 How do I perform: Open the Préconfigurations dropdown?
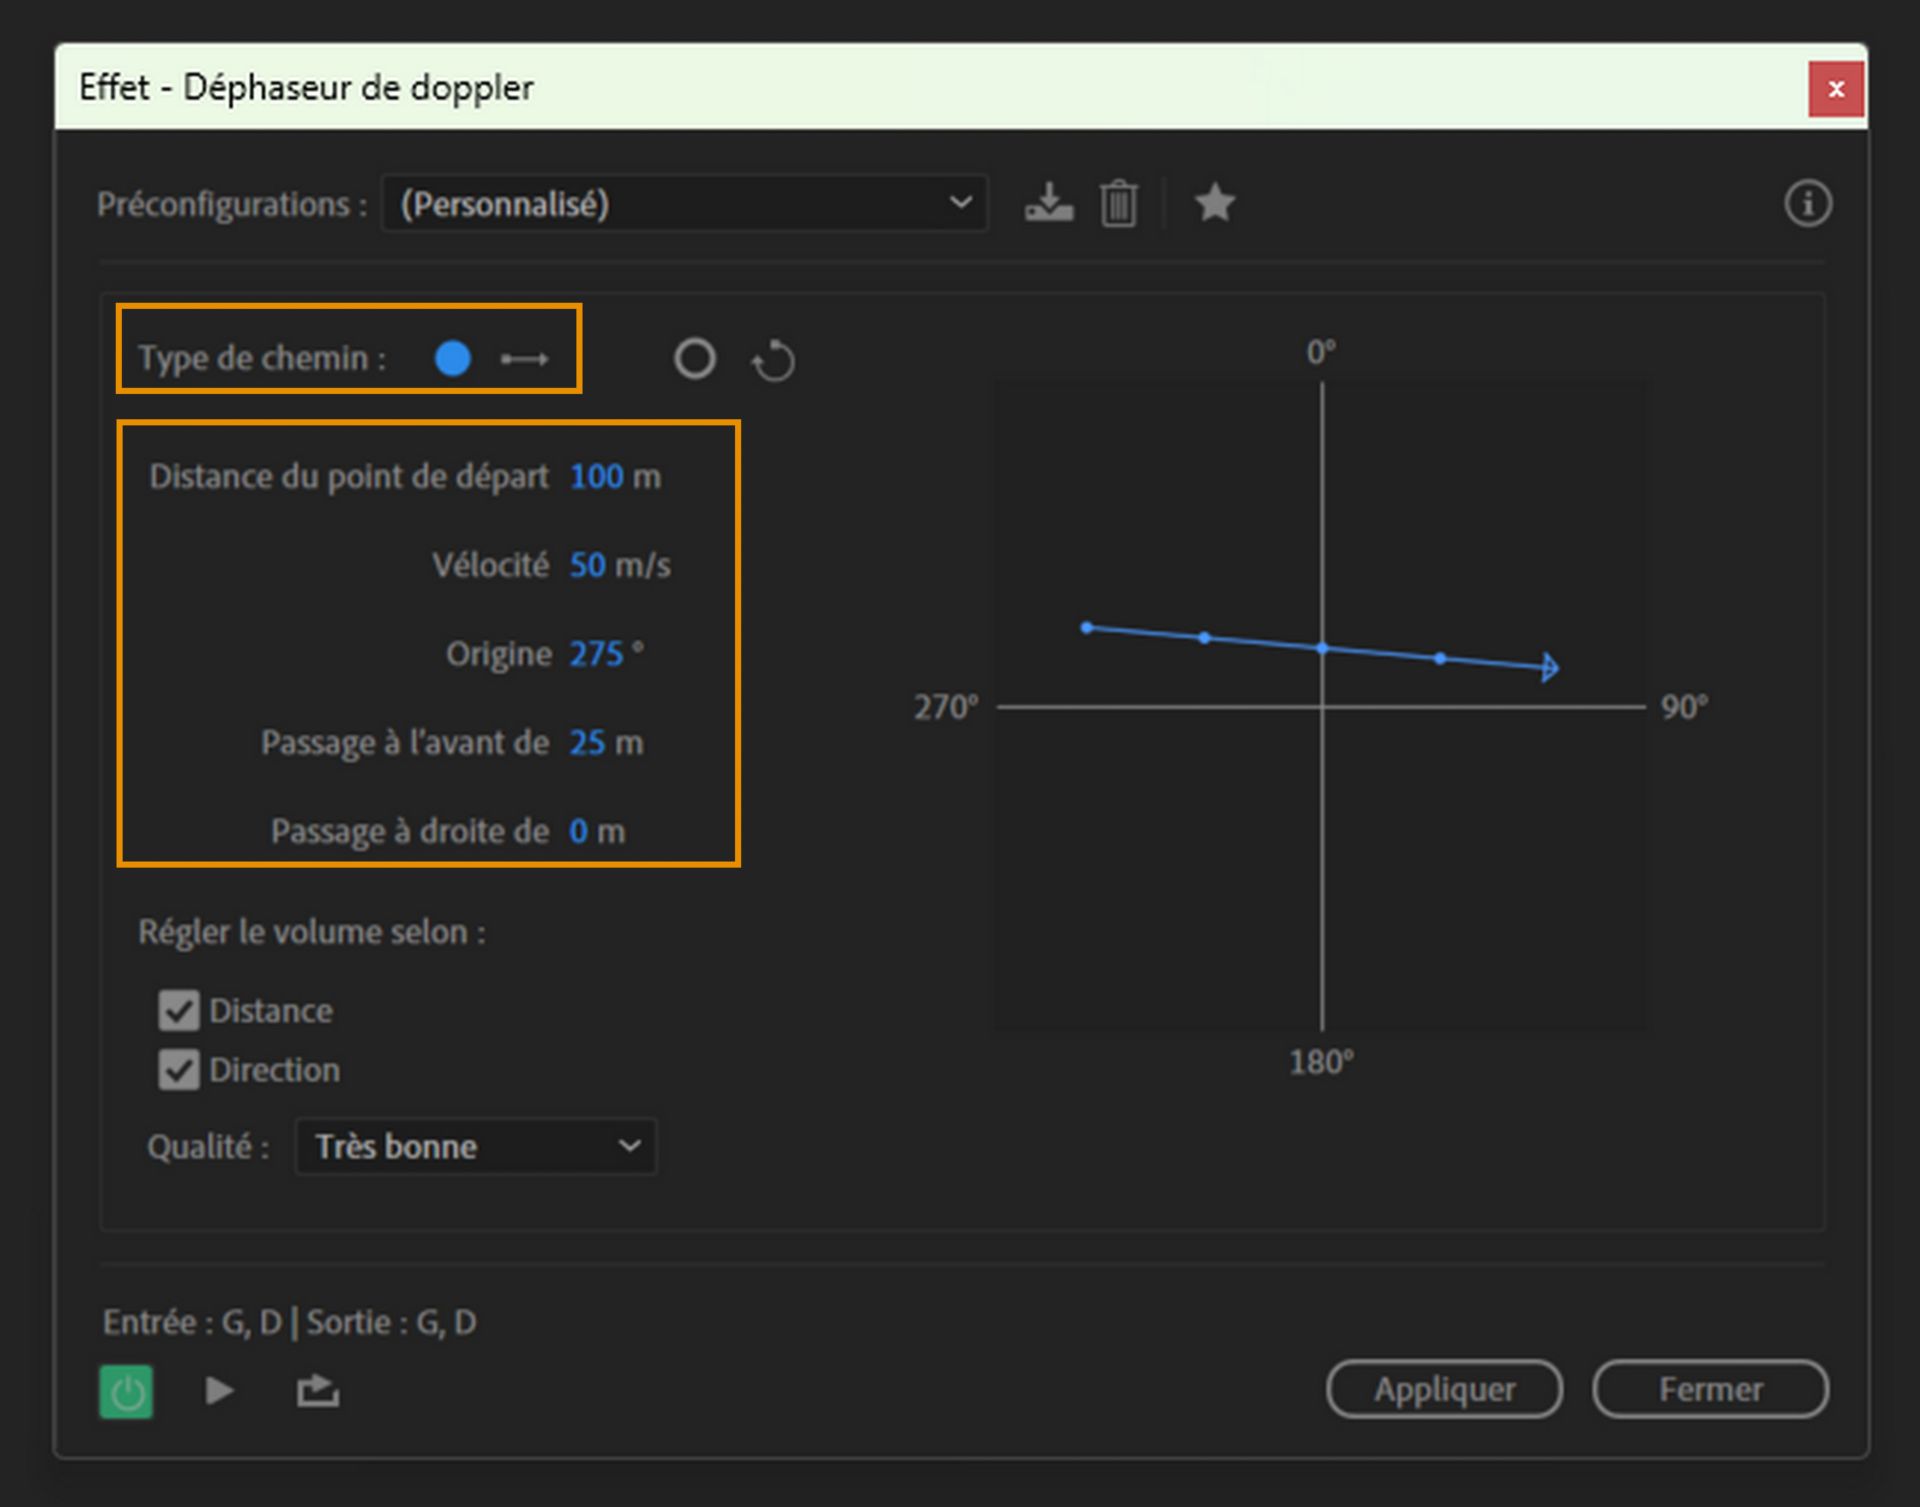[685, 204]
